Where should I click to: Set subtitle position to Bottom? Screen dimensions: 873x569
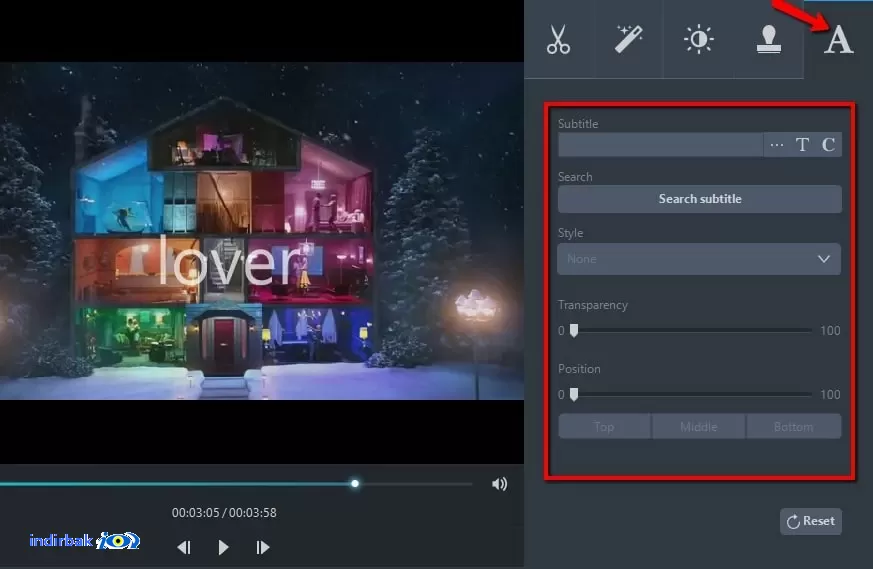(793, 426)
